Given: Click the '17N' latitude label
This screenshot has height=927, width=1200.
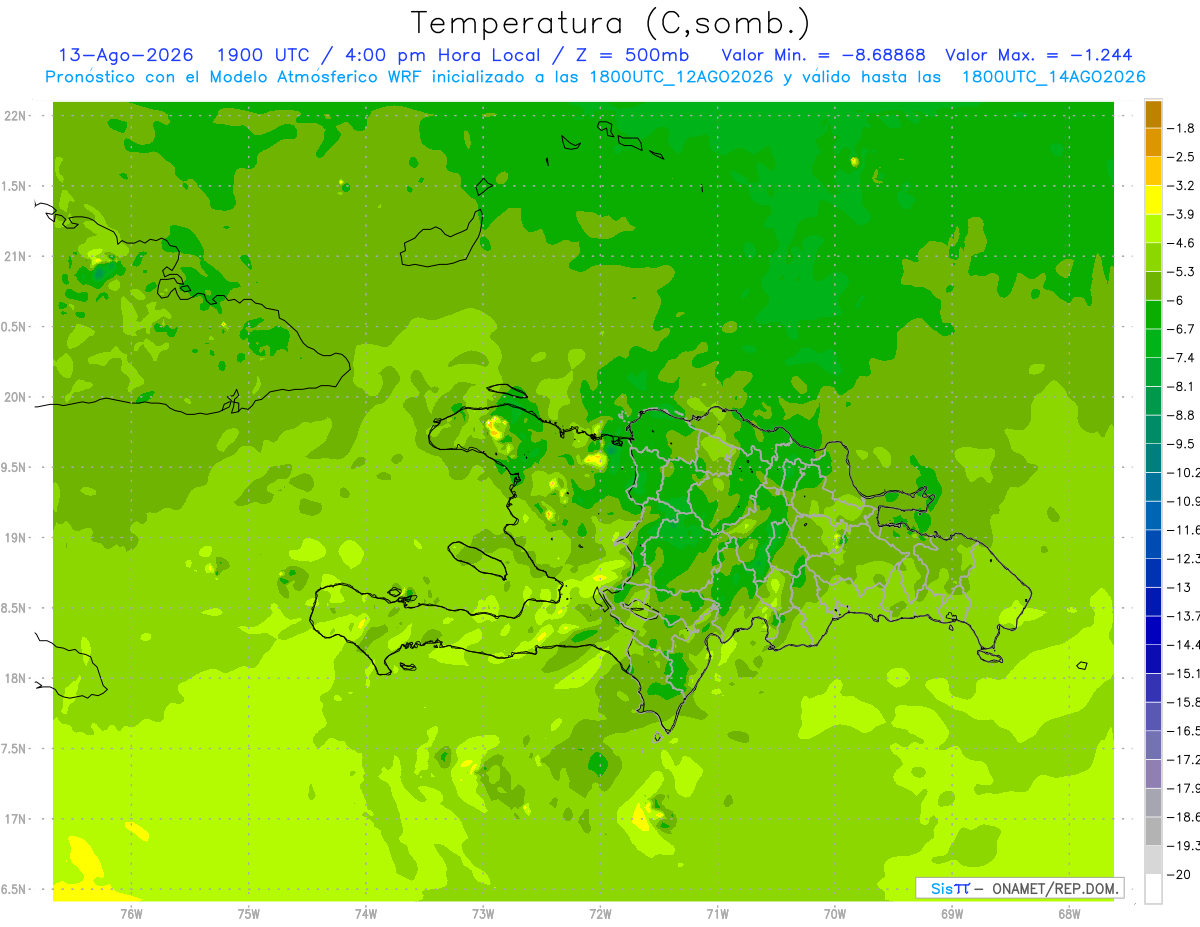Looking at the screenshot, I should tap(16, 819).
